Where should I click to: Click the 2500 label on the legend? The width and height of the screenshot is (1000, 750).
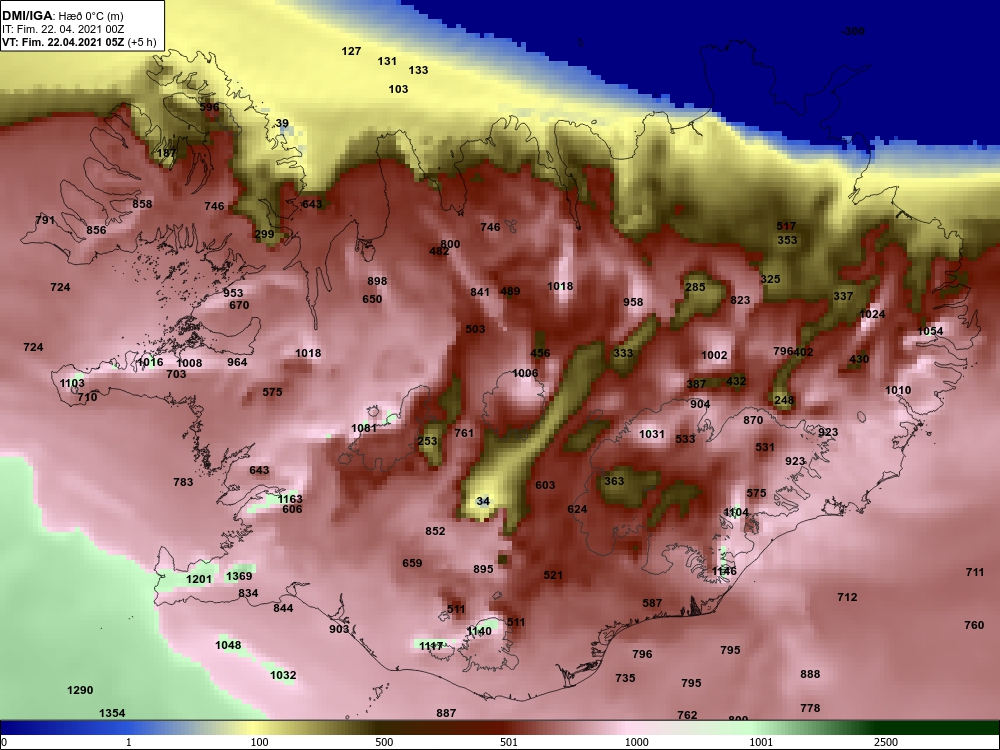pyautogui.click(x=885, y=742)
